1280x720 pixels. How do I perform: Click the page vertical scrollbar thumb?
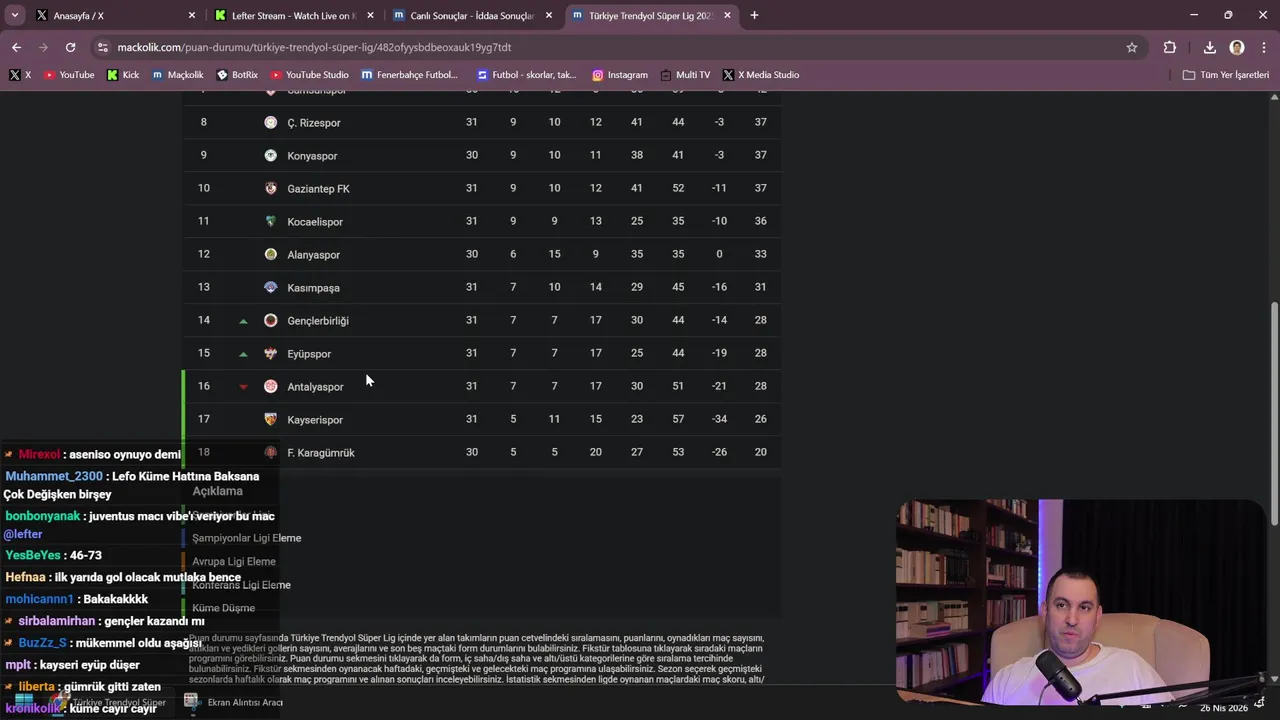point(1274,415)
